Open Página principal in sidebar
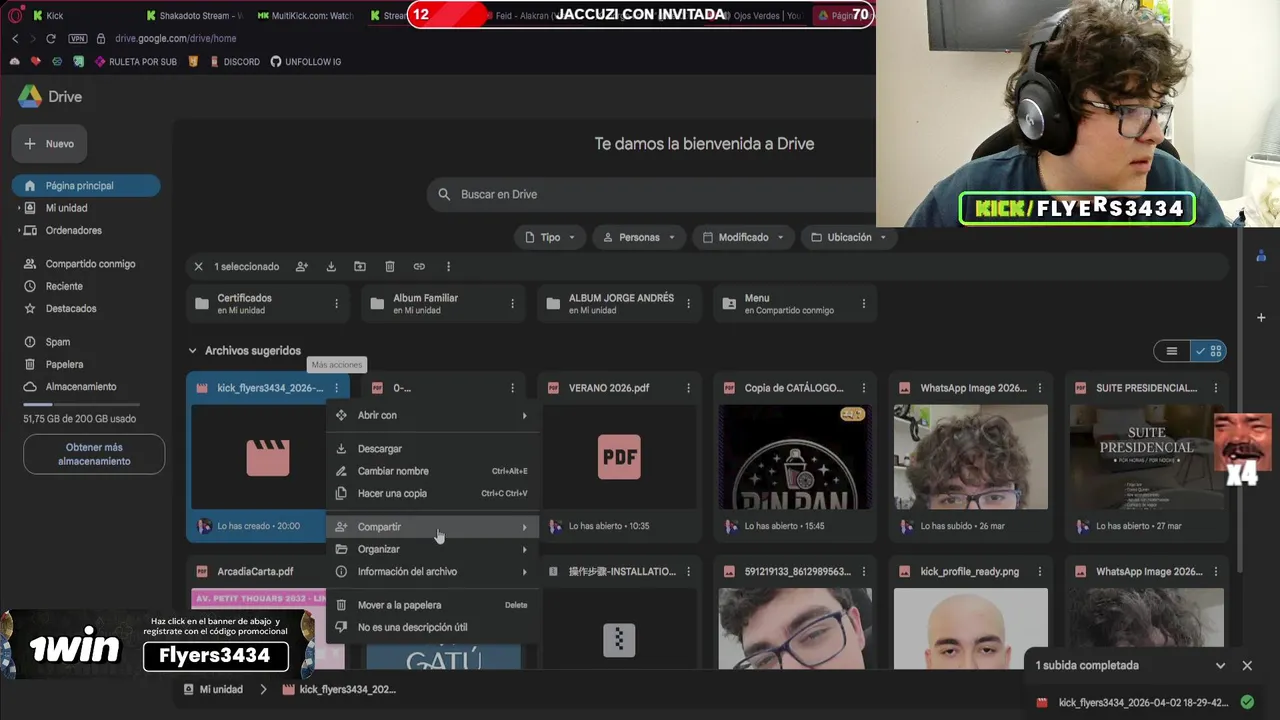1280x720 pixels. point(86,186)
